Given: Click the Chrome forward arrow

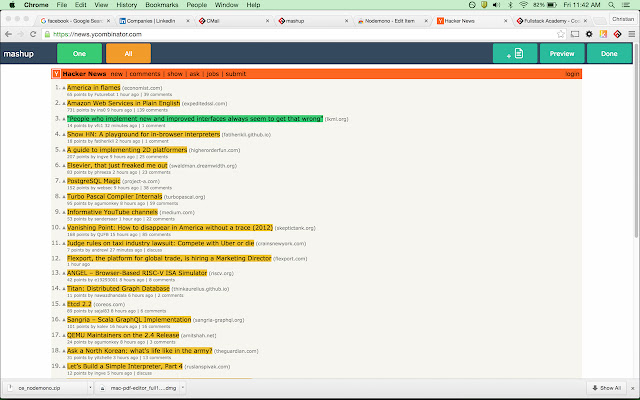Looking at the screenshot, I should click(20, 34).
